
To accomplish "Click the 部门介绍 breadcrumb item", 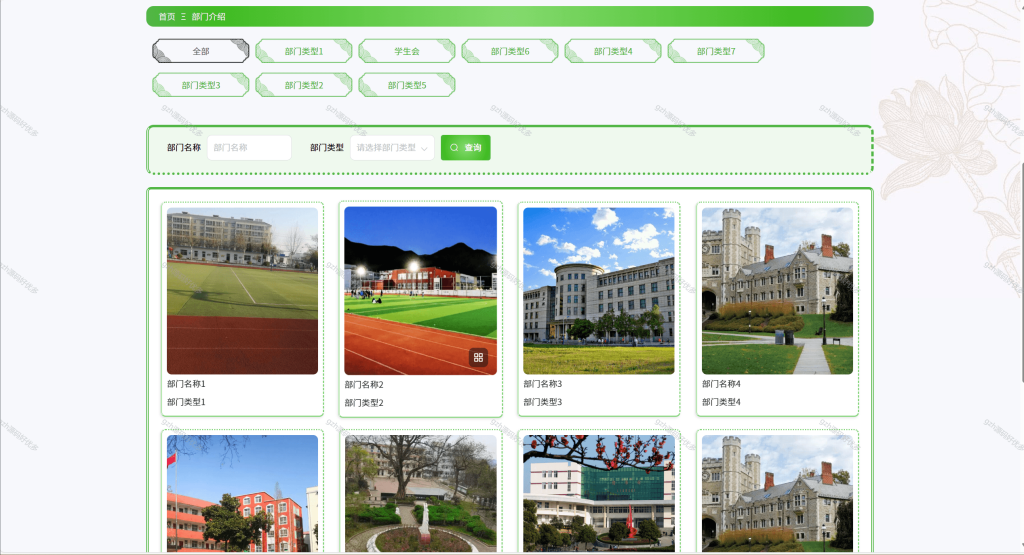I will [x=208, y=16].
